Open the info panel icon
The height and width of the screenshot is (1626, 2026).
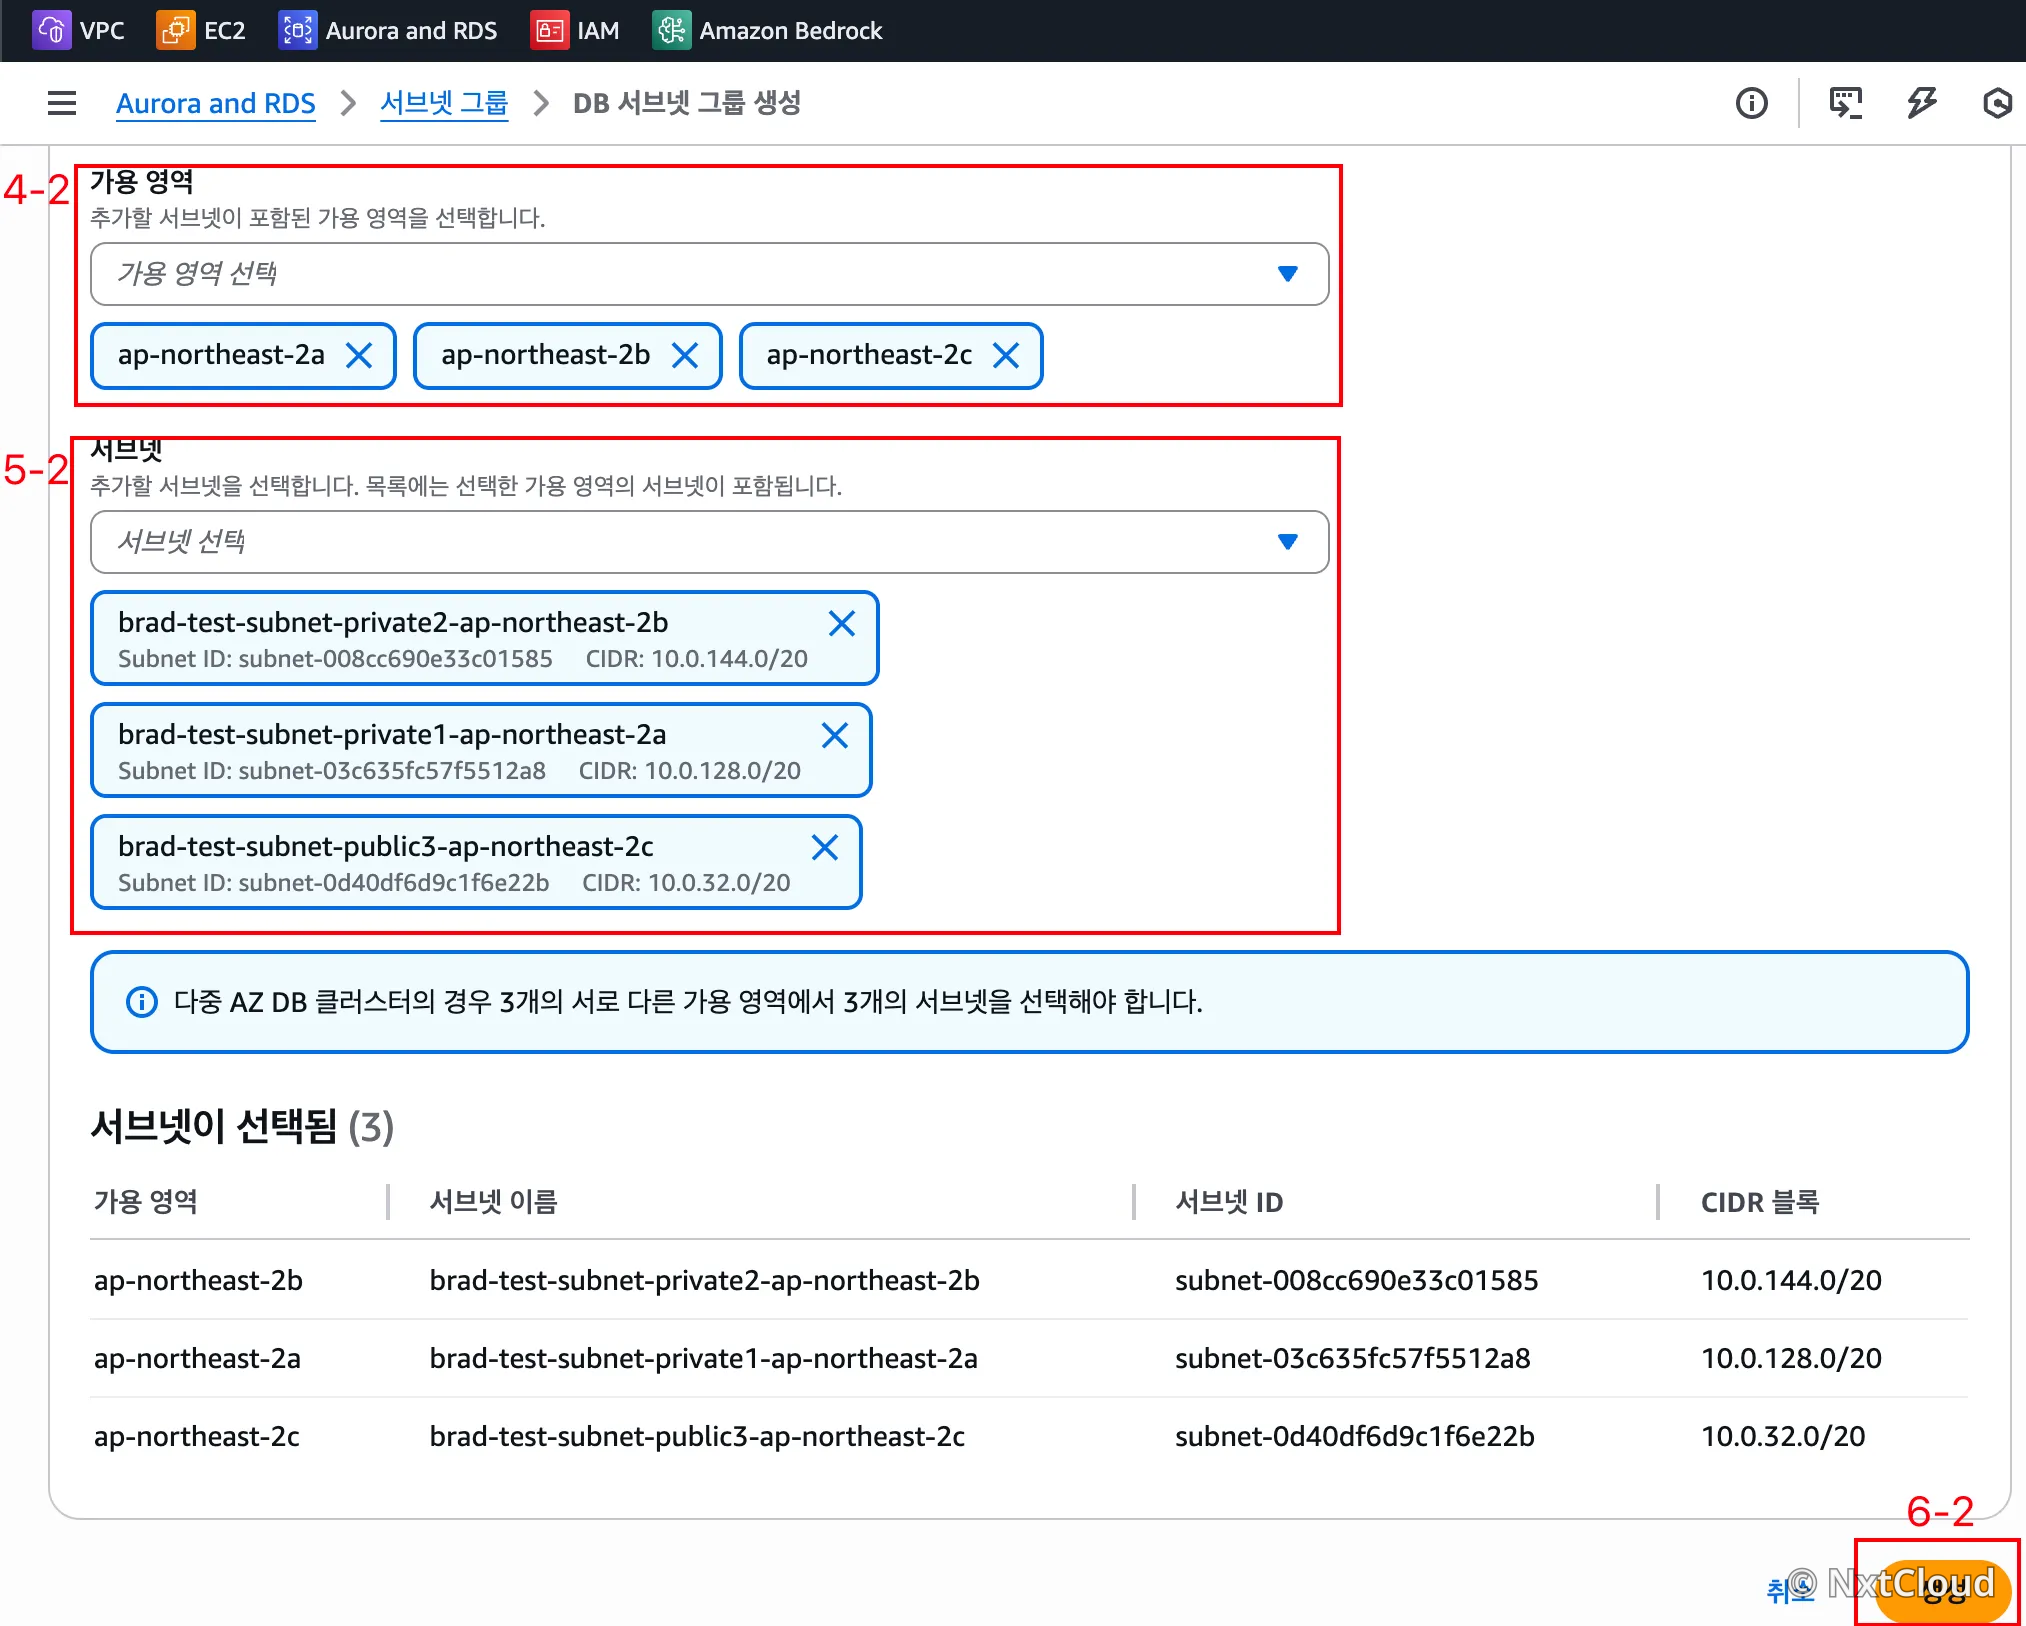[1751, 103]
